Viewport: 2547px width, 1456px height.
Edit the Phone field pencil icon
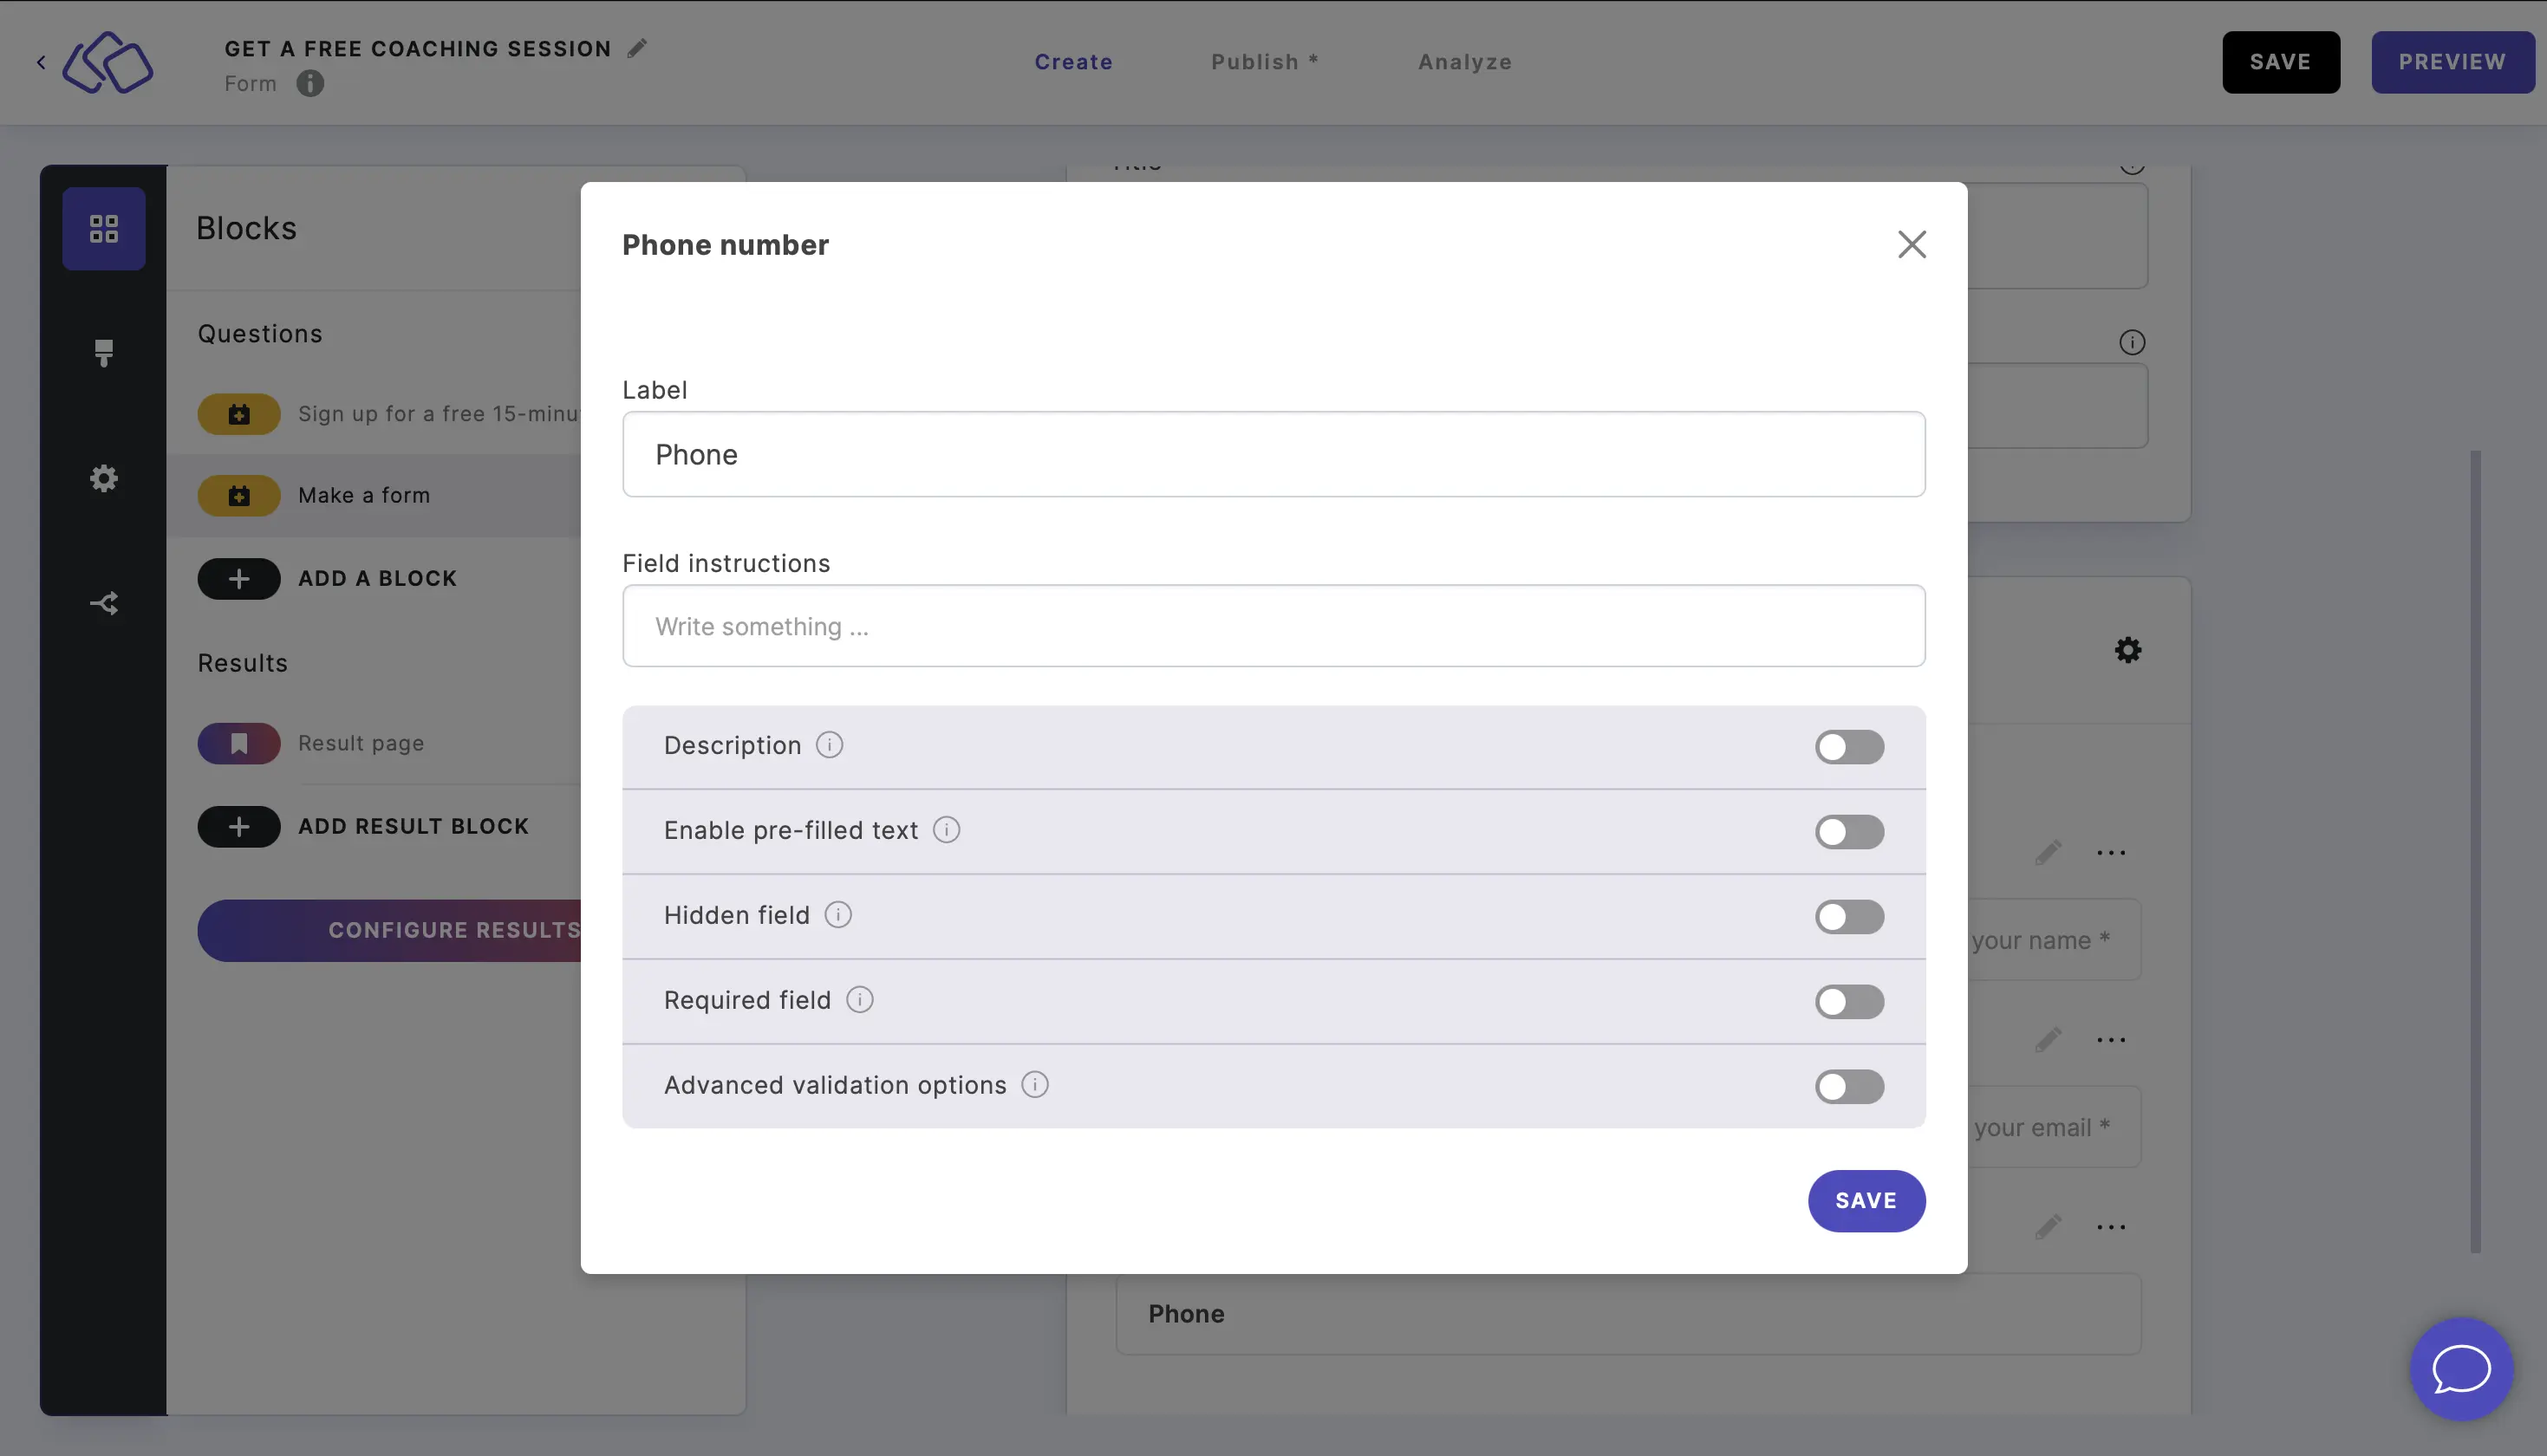click(x=2048, y=1227)
